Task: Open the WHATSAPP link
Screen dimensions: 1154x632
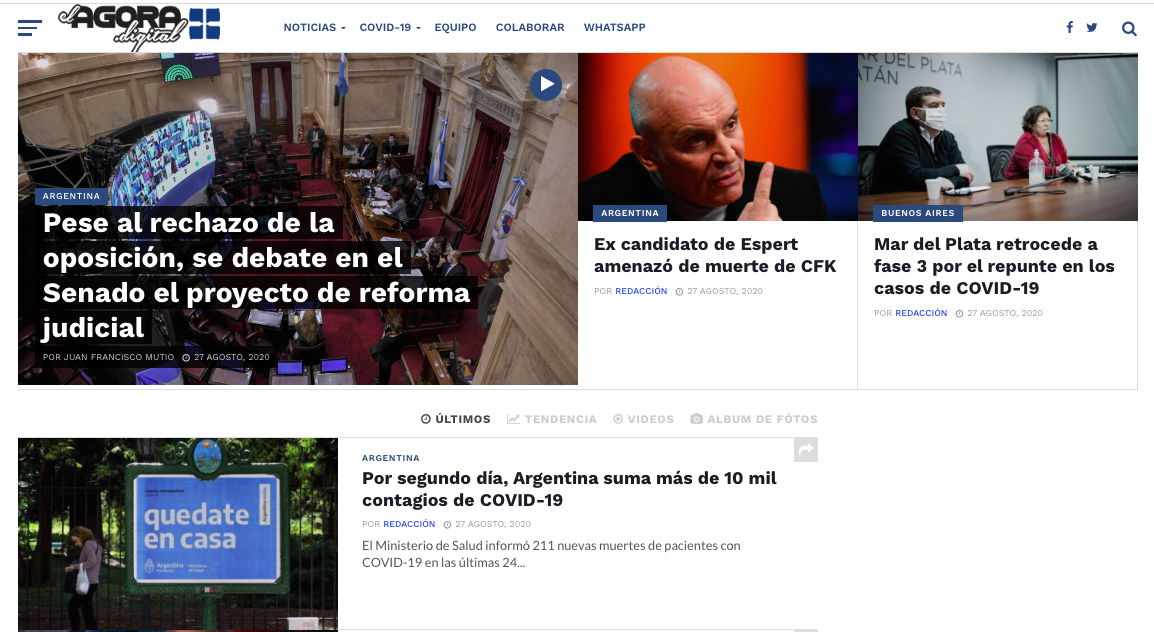Action: click(x=614, y=27)
